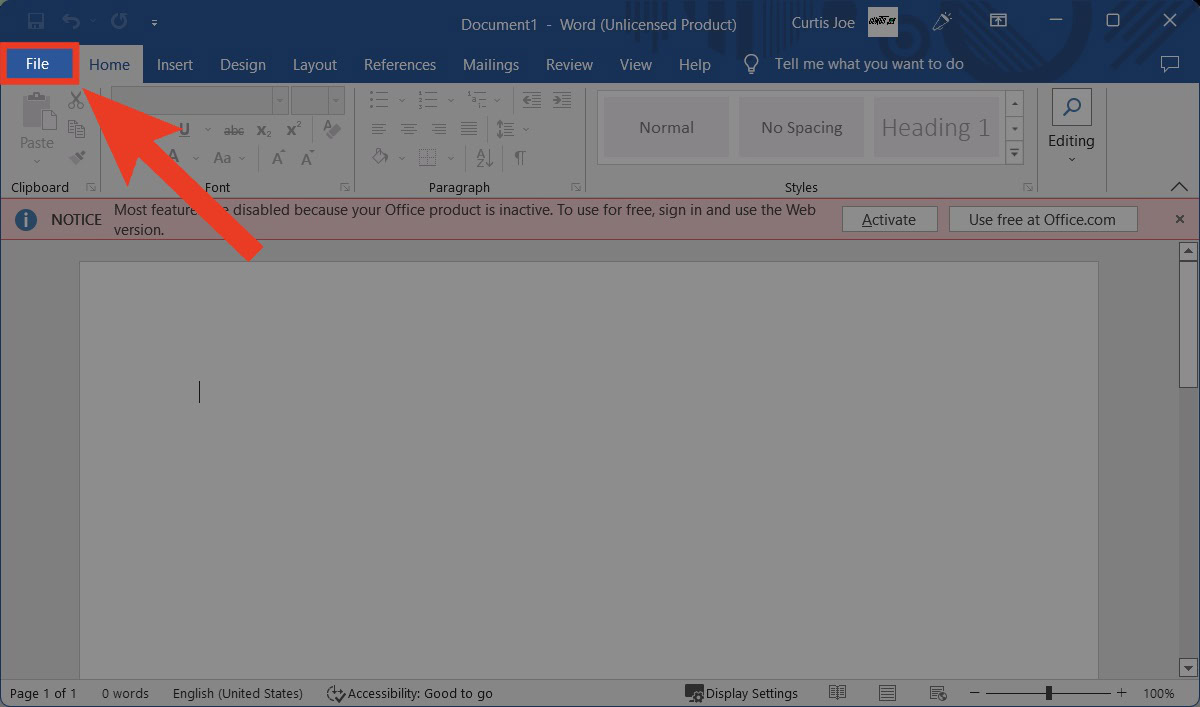Click the zoom in plus button

pyautogui.click(x=1122, y=693)
